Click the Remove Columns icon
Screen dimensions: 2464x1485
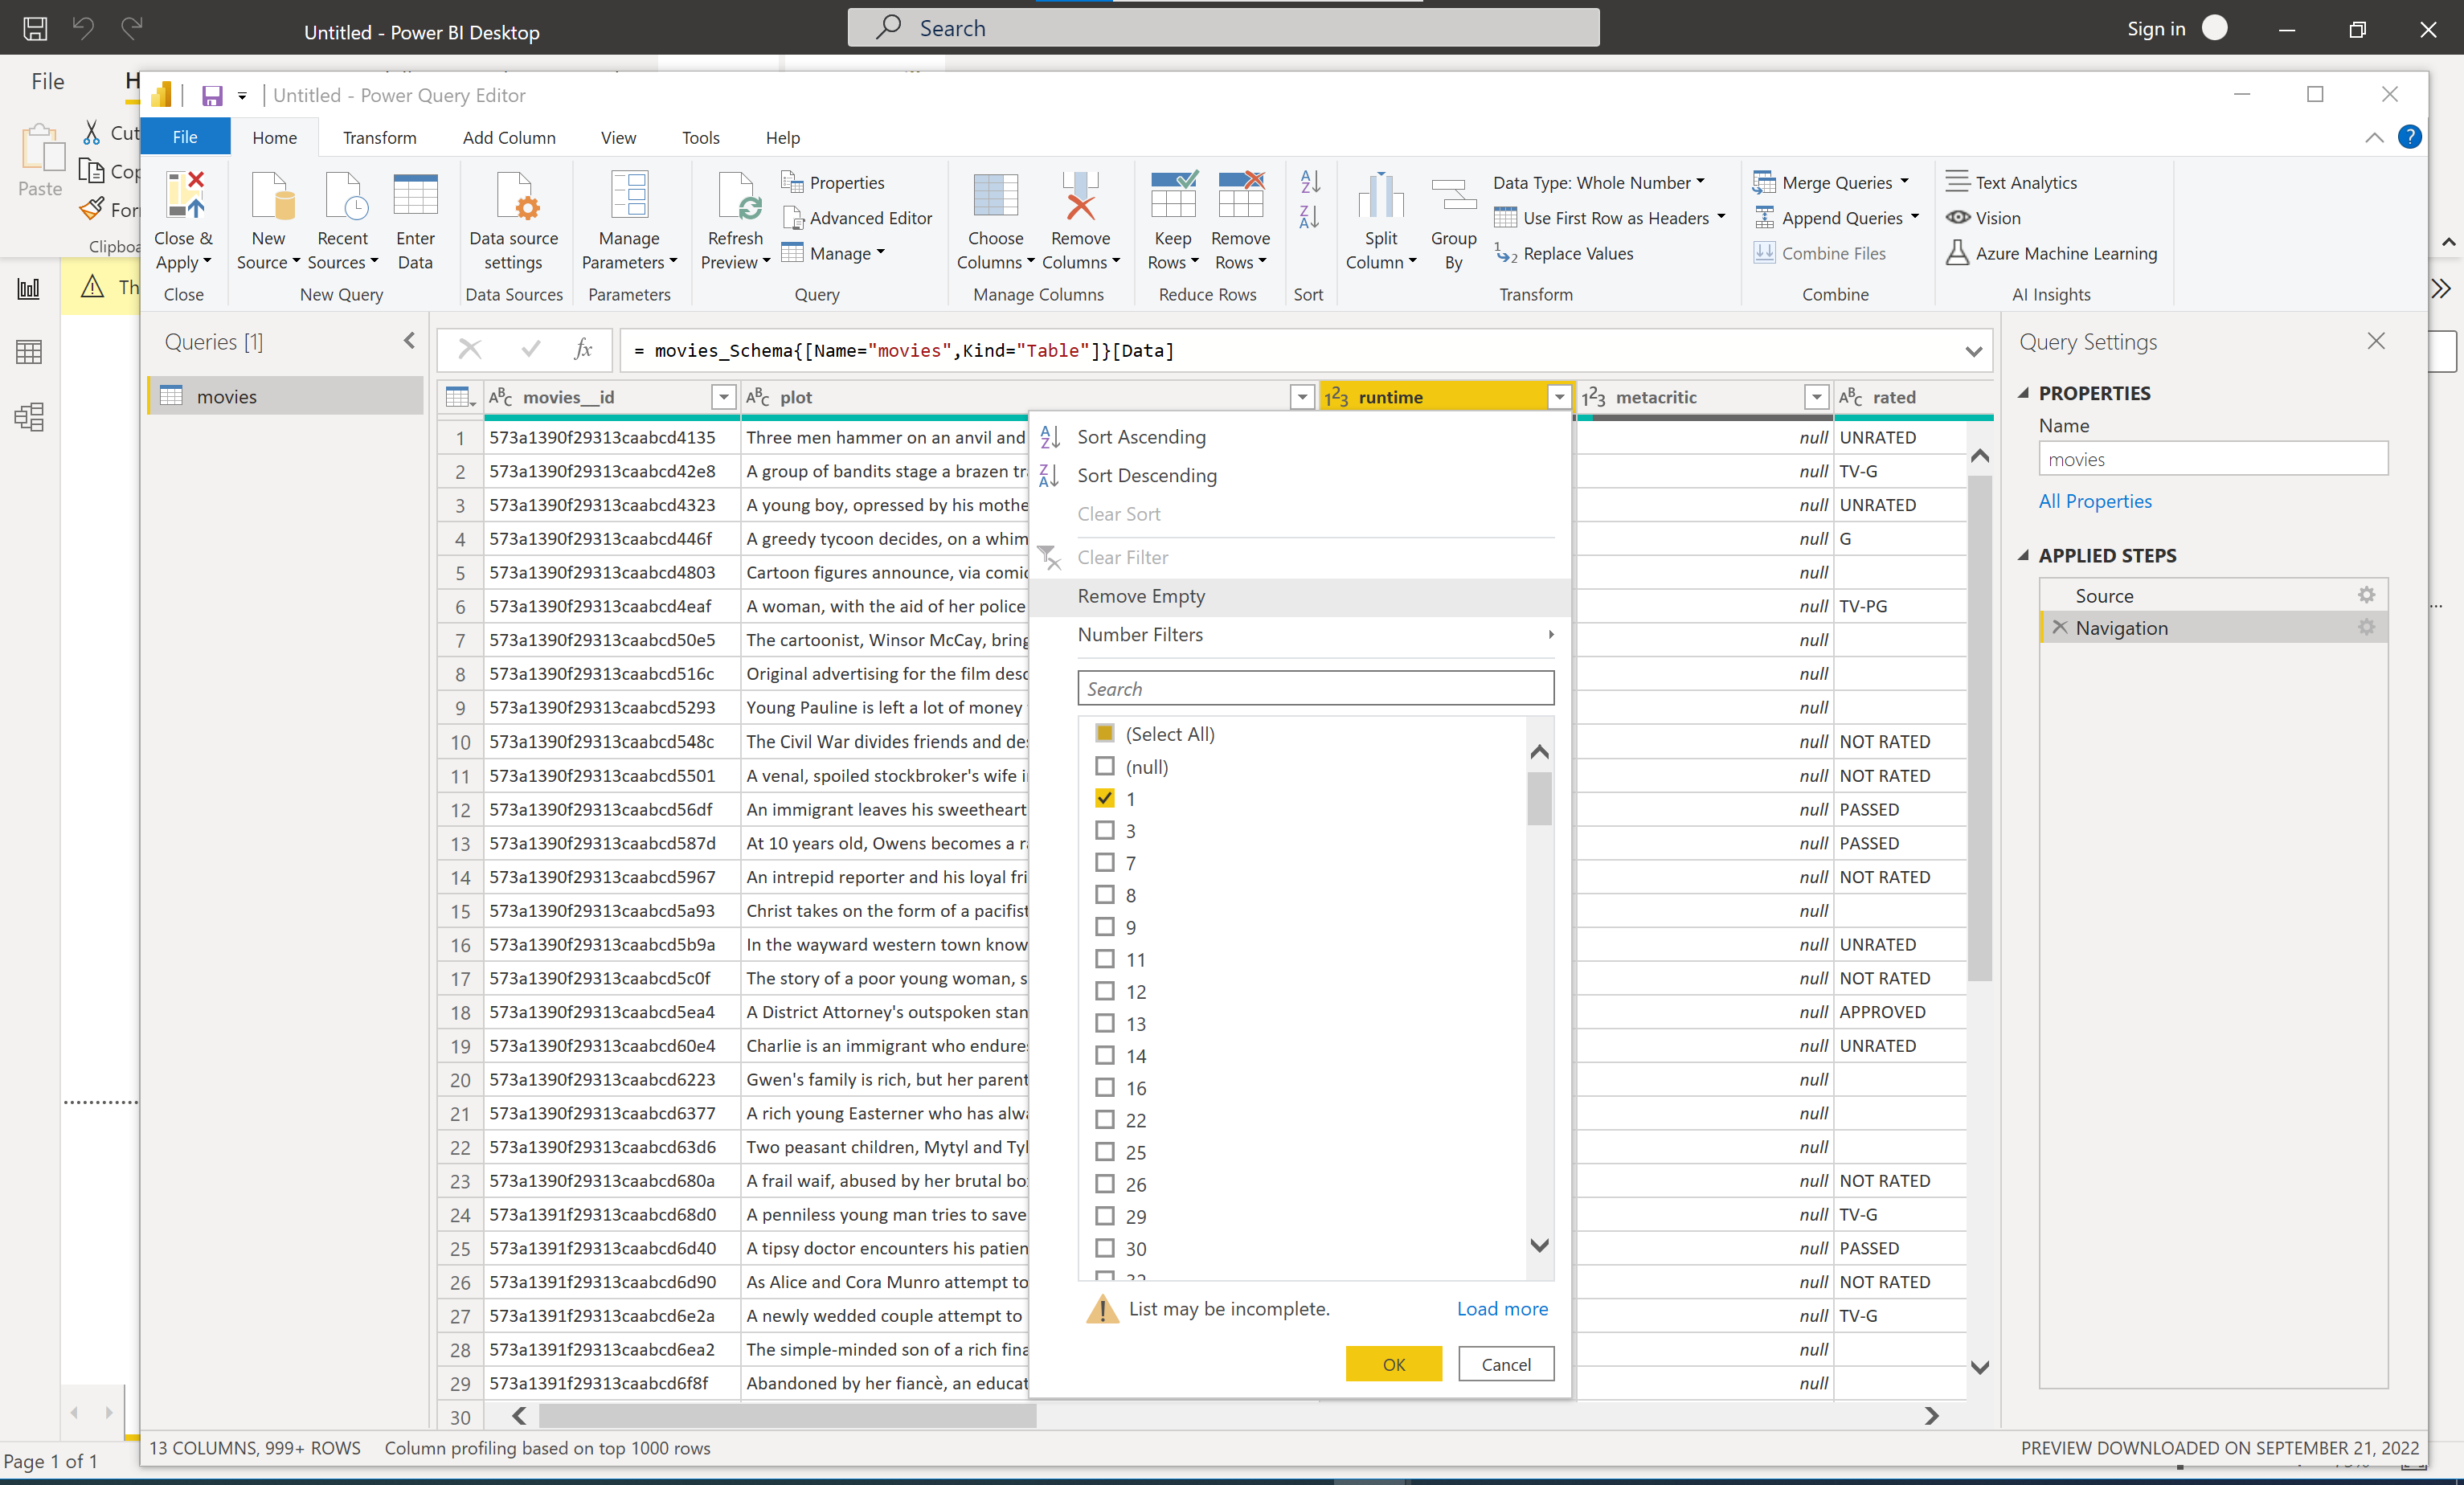[x=1080, y=194]
